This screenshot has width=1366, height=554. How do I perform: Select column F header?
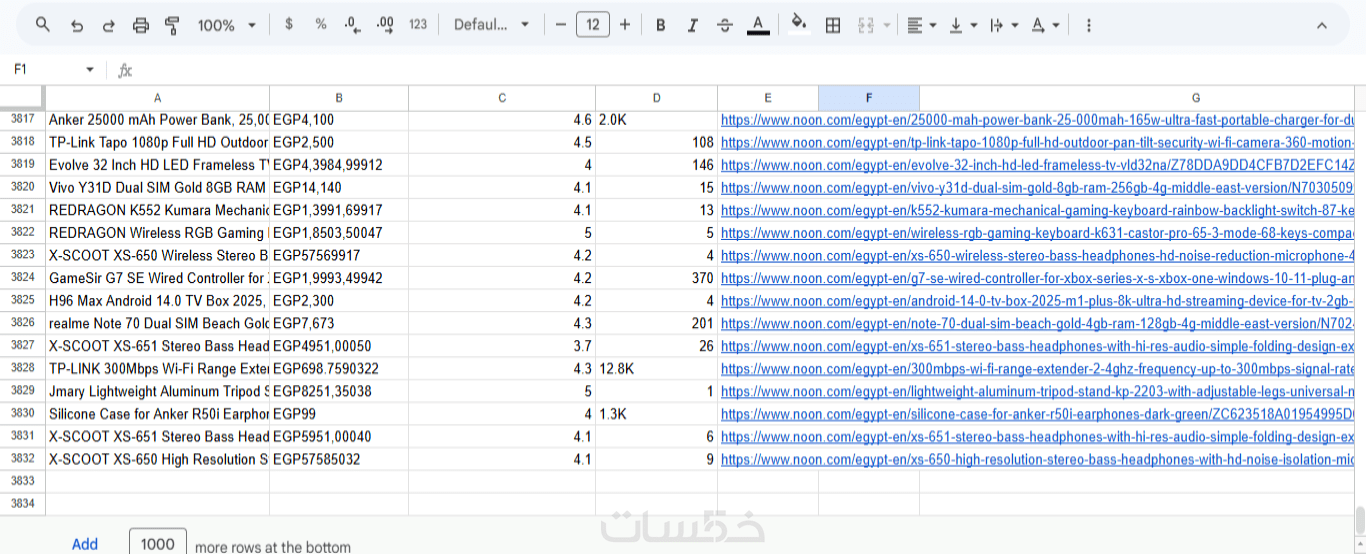(869, 98)
